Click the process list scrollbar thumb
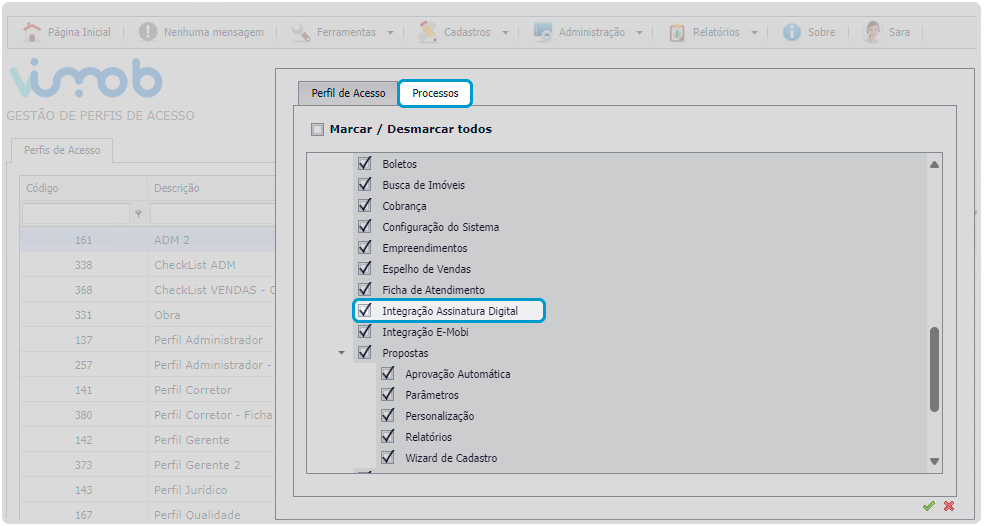Screen dimensions: 984x526 pyautogui.click(x=934, y=369)
